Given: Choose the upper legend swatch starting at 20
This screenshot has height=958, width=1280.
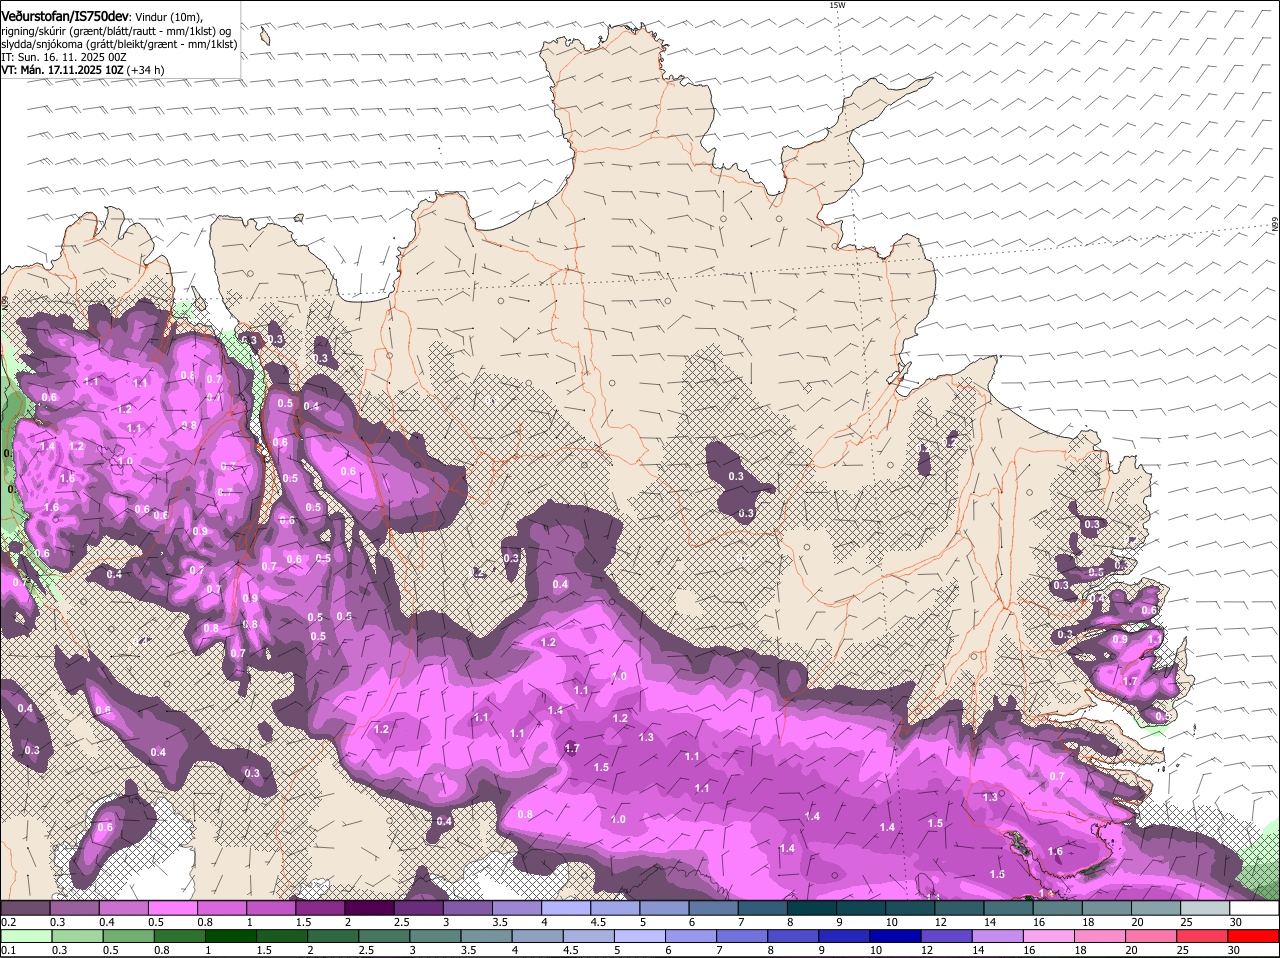Looking at the screenshot, I should coord(1155,907).
